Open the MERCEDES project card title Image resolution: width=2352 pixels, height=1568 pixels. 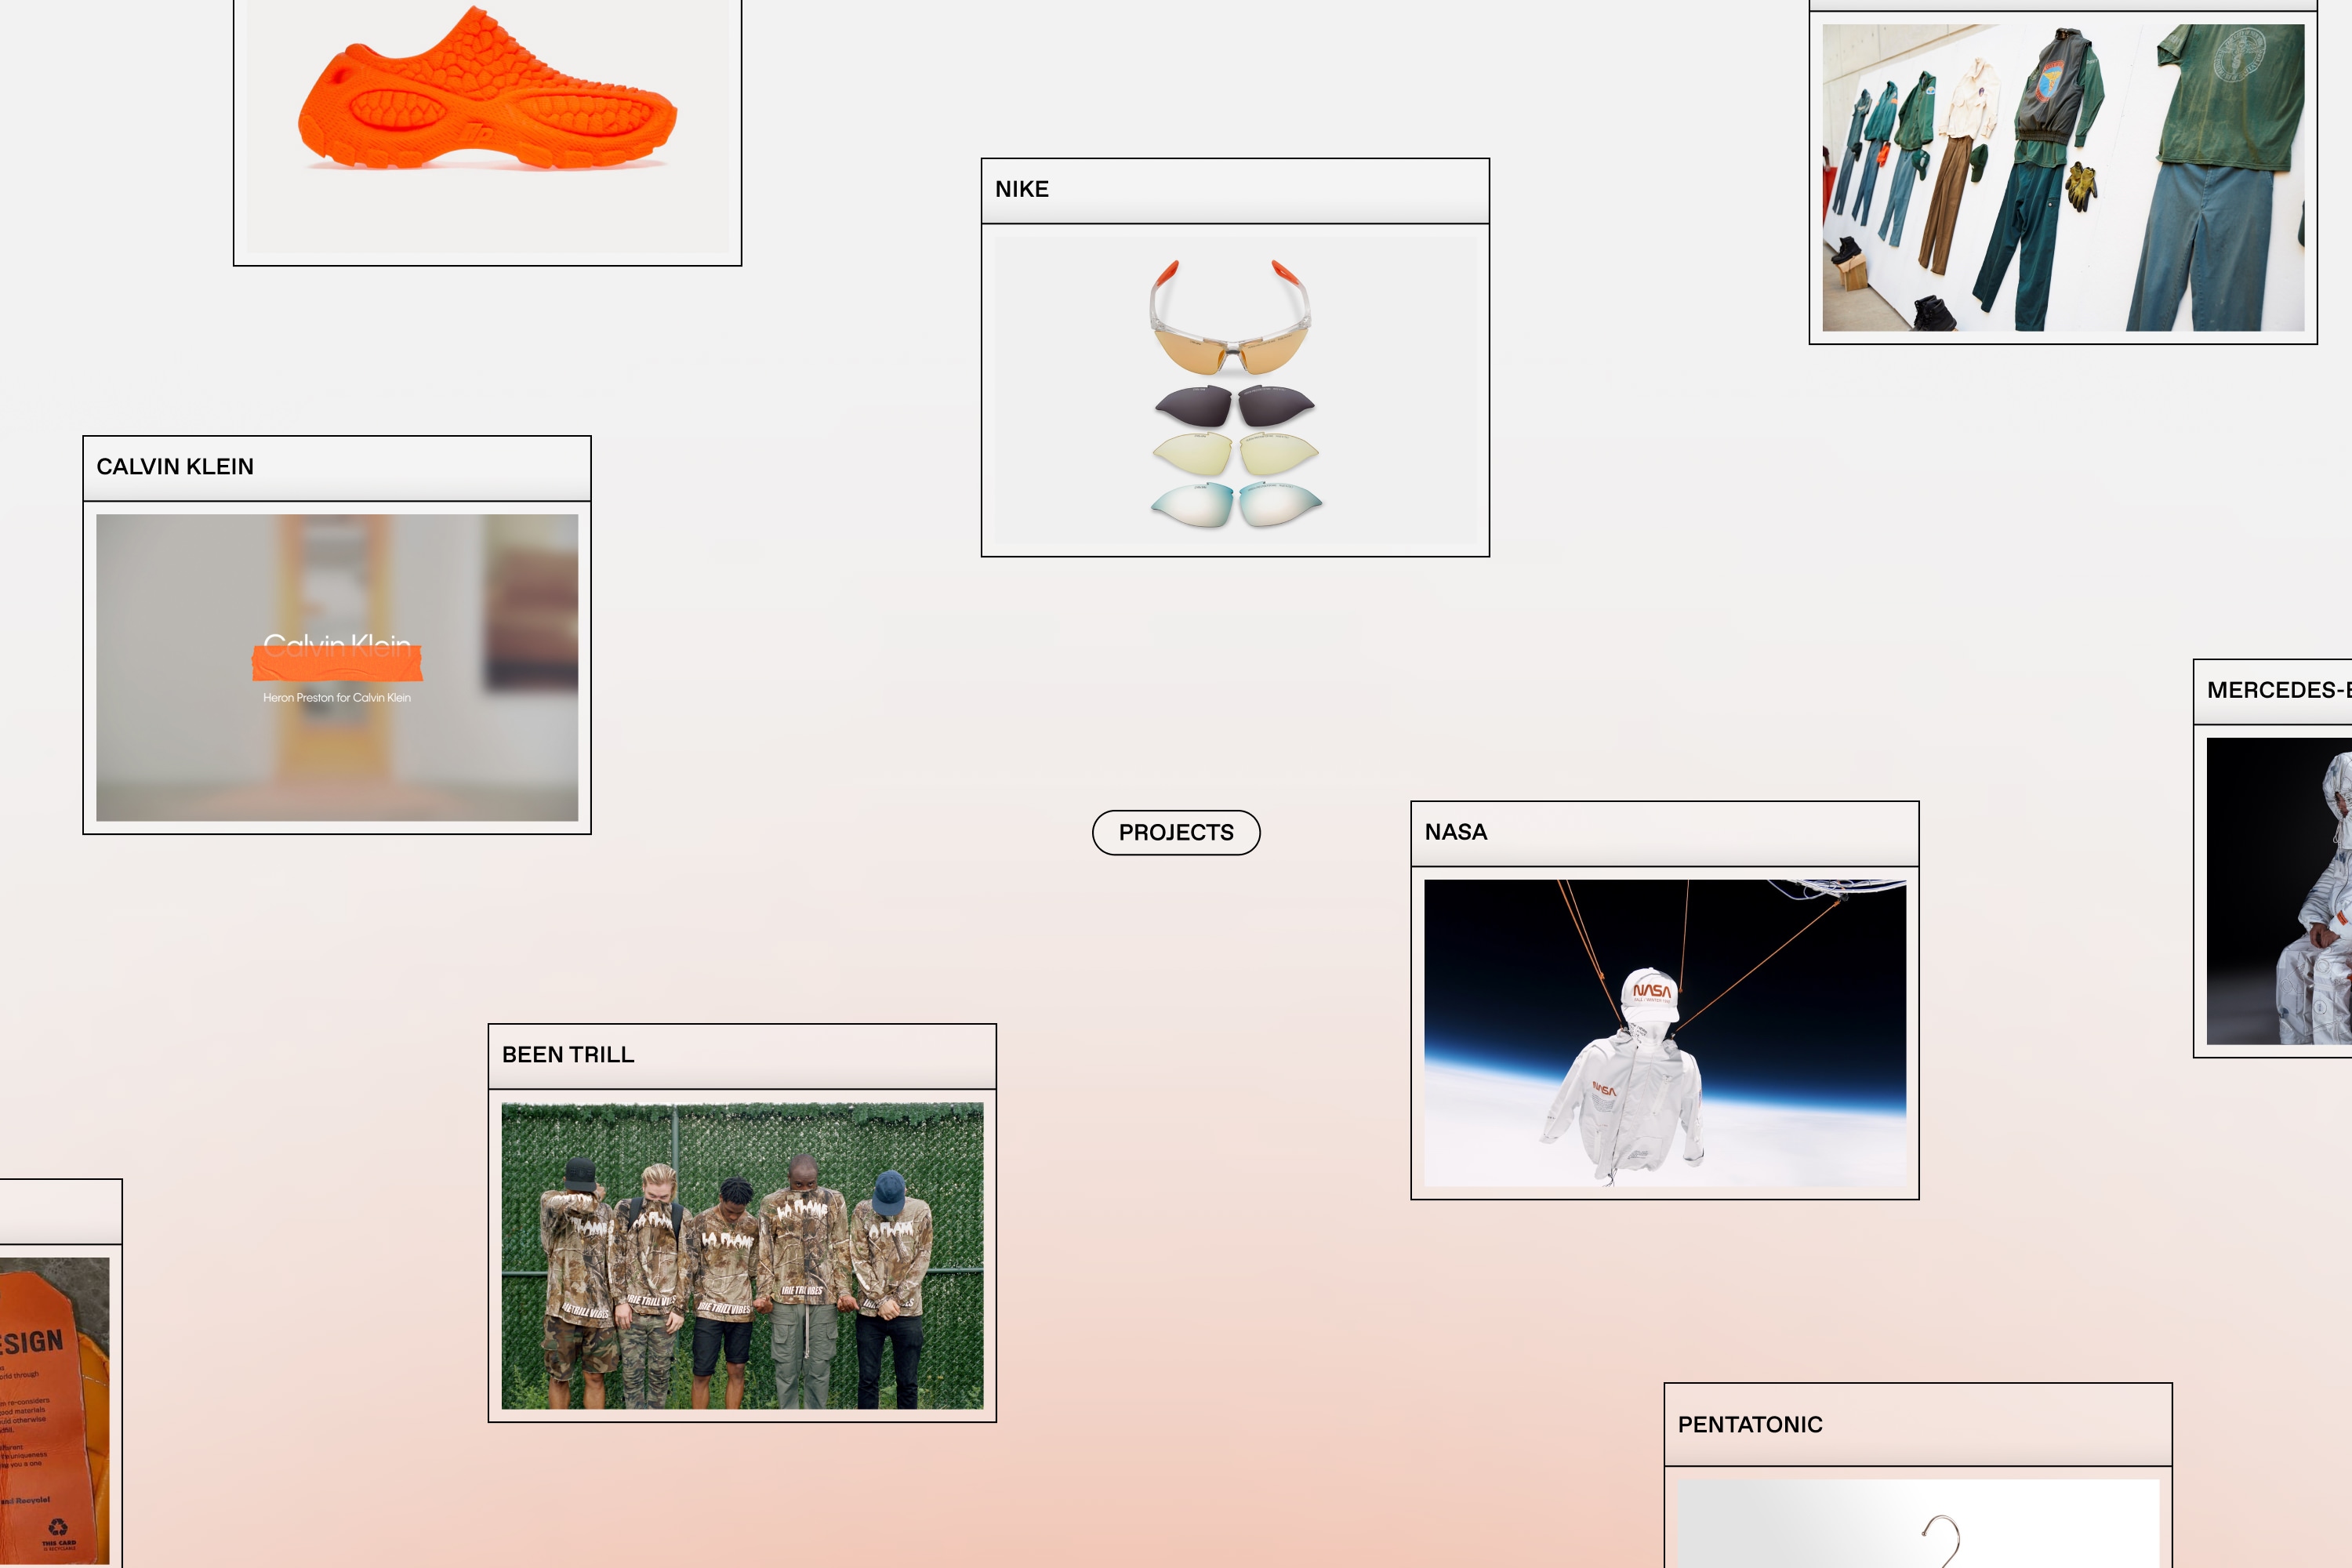point(2279,690)
